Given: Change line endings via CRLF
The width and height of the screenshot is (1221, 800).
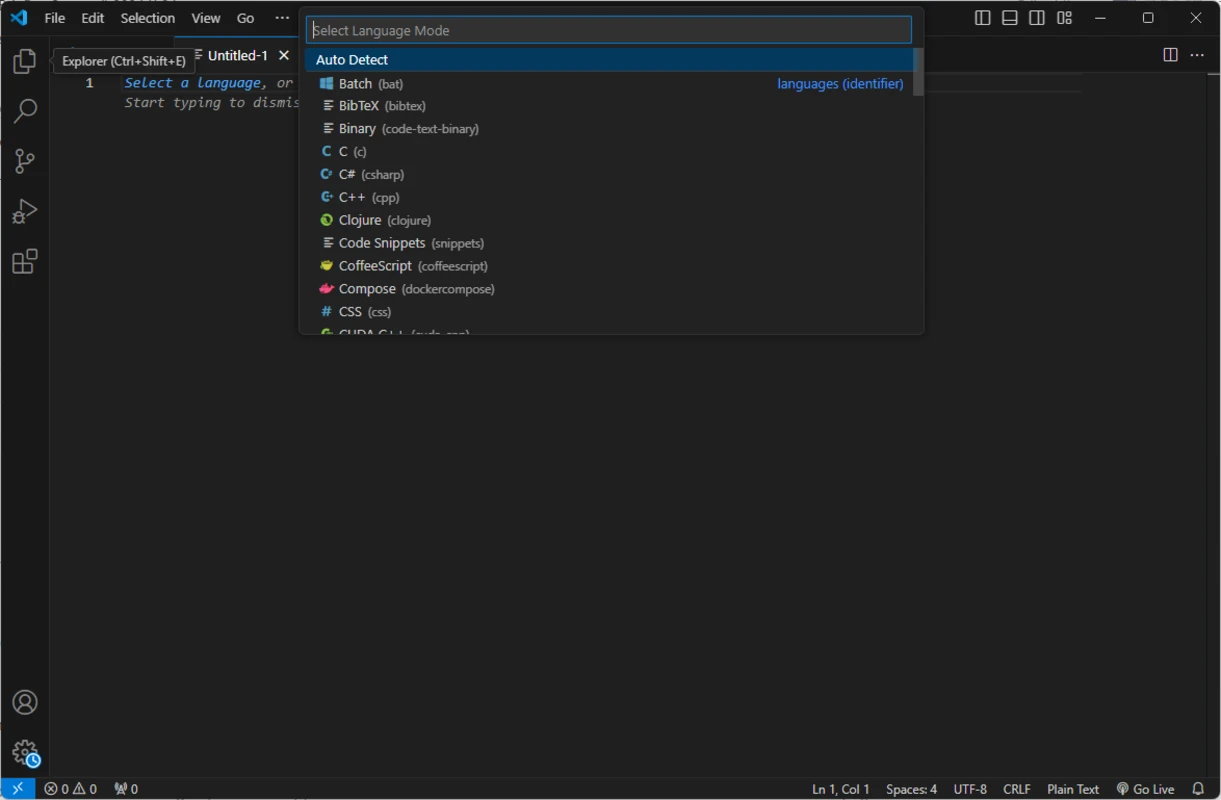Looking at the screenshot, I should click(1017, 789).
